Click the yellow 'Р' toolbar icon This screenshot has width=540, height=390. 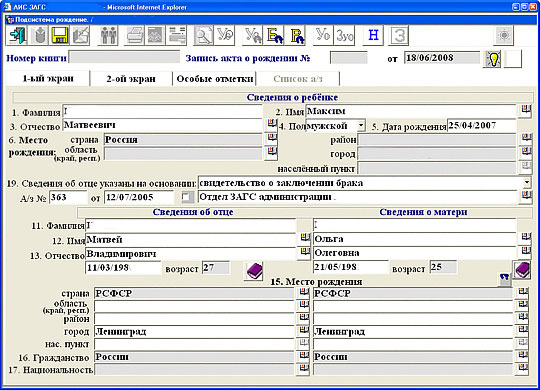(296, 35)
